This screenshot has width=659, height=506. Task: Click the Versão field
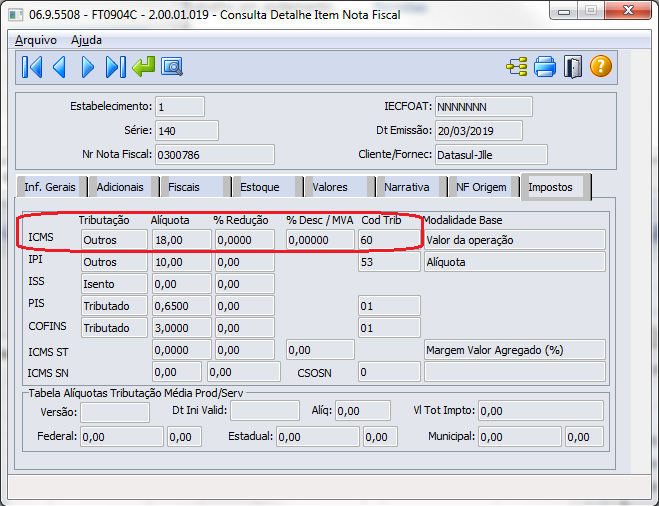(115, 411)
